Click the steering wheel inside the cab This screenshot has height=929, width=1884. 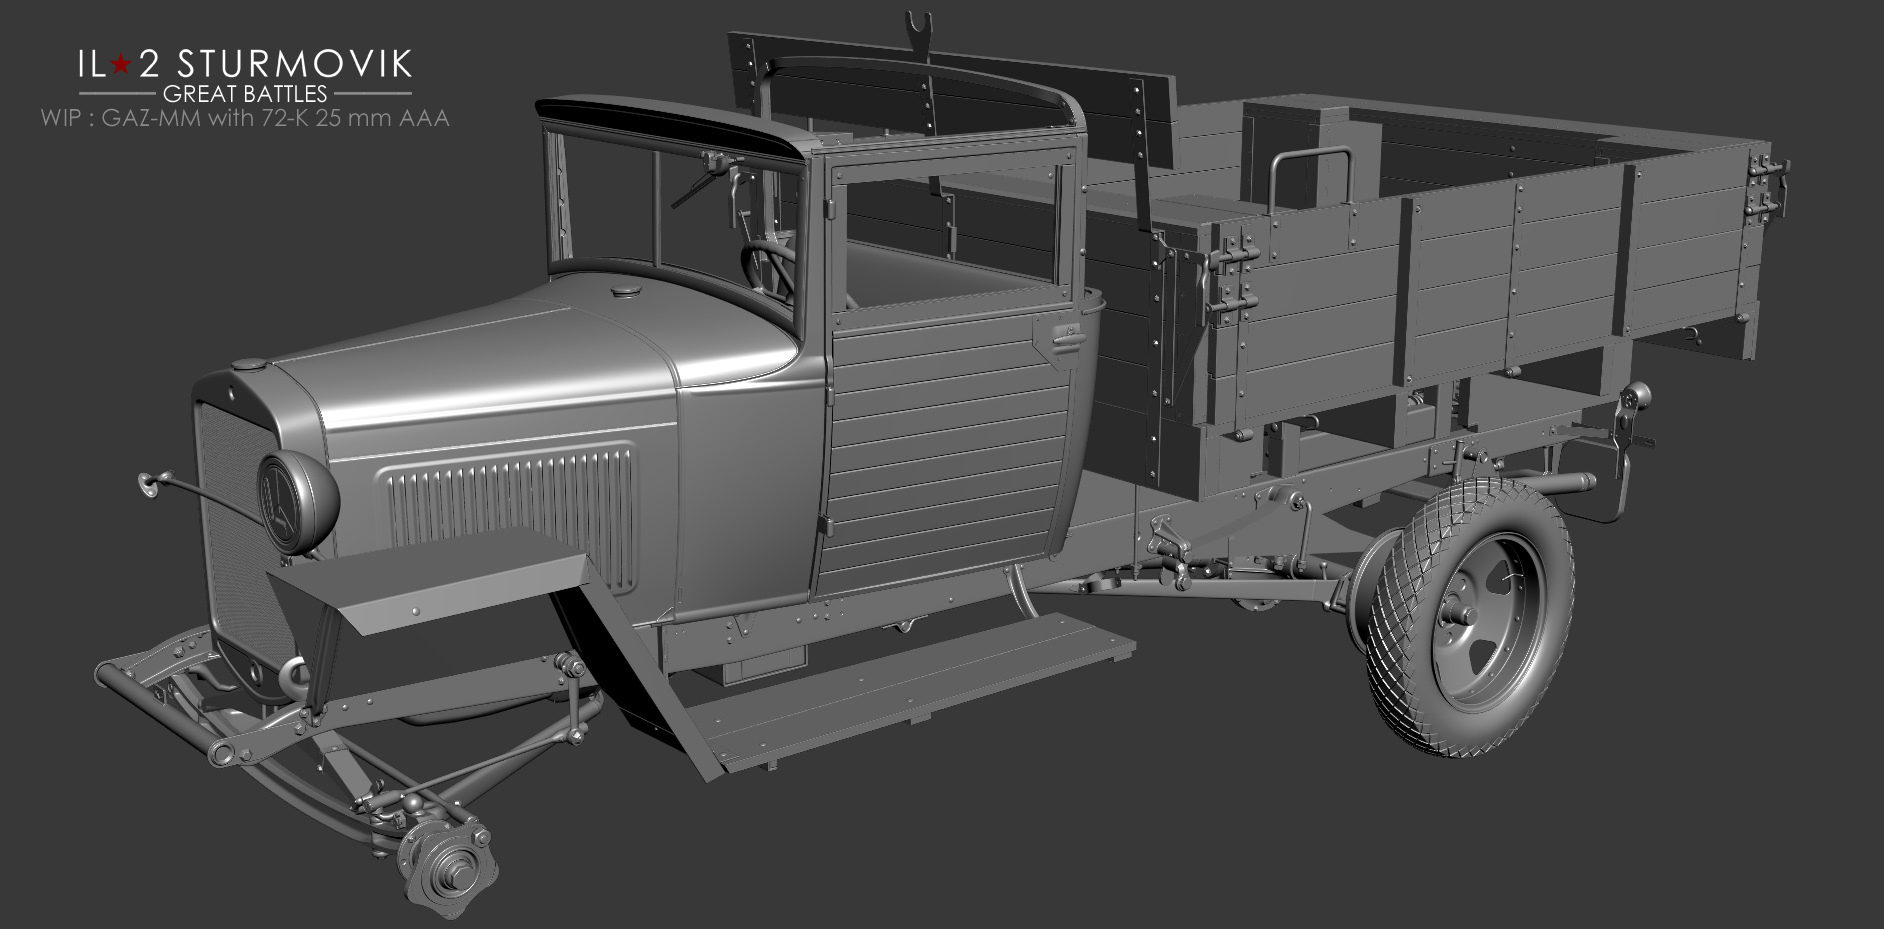click(x=766, y=265)
